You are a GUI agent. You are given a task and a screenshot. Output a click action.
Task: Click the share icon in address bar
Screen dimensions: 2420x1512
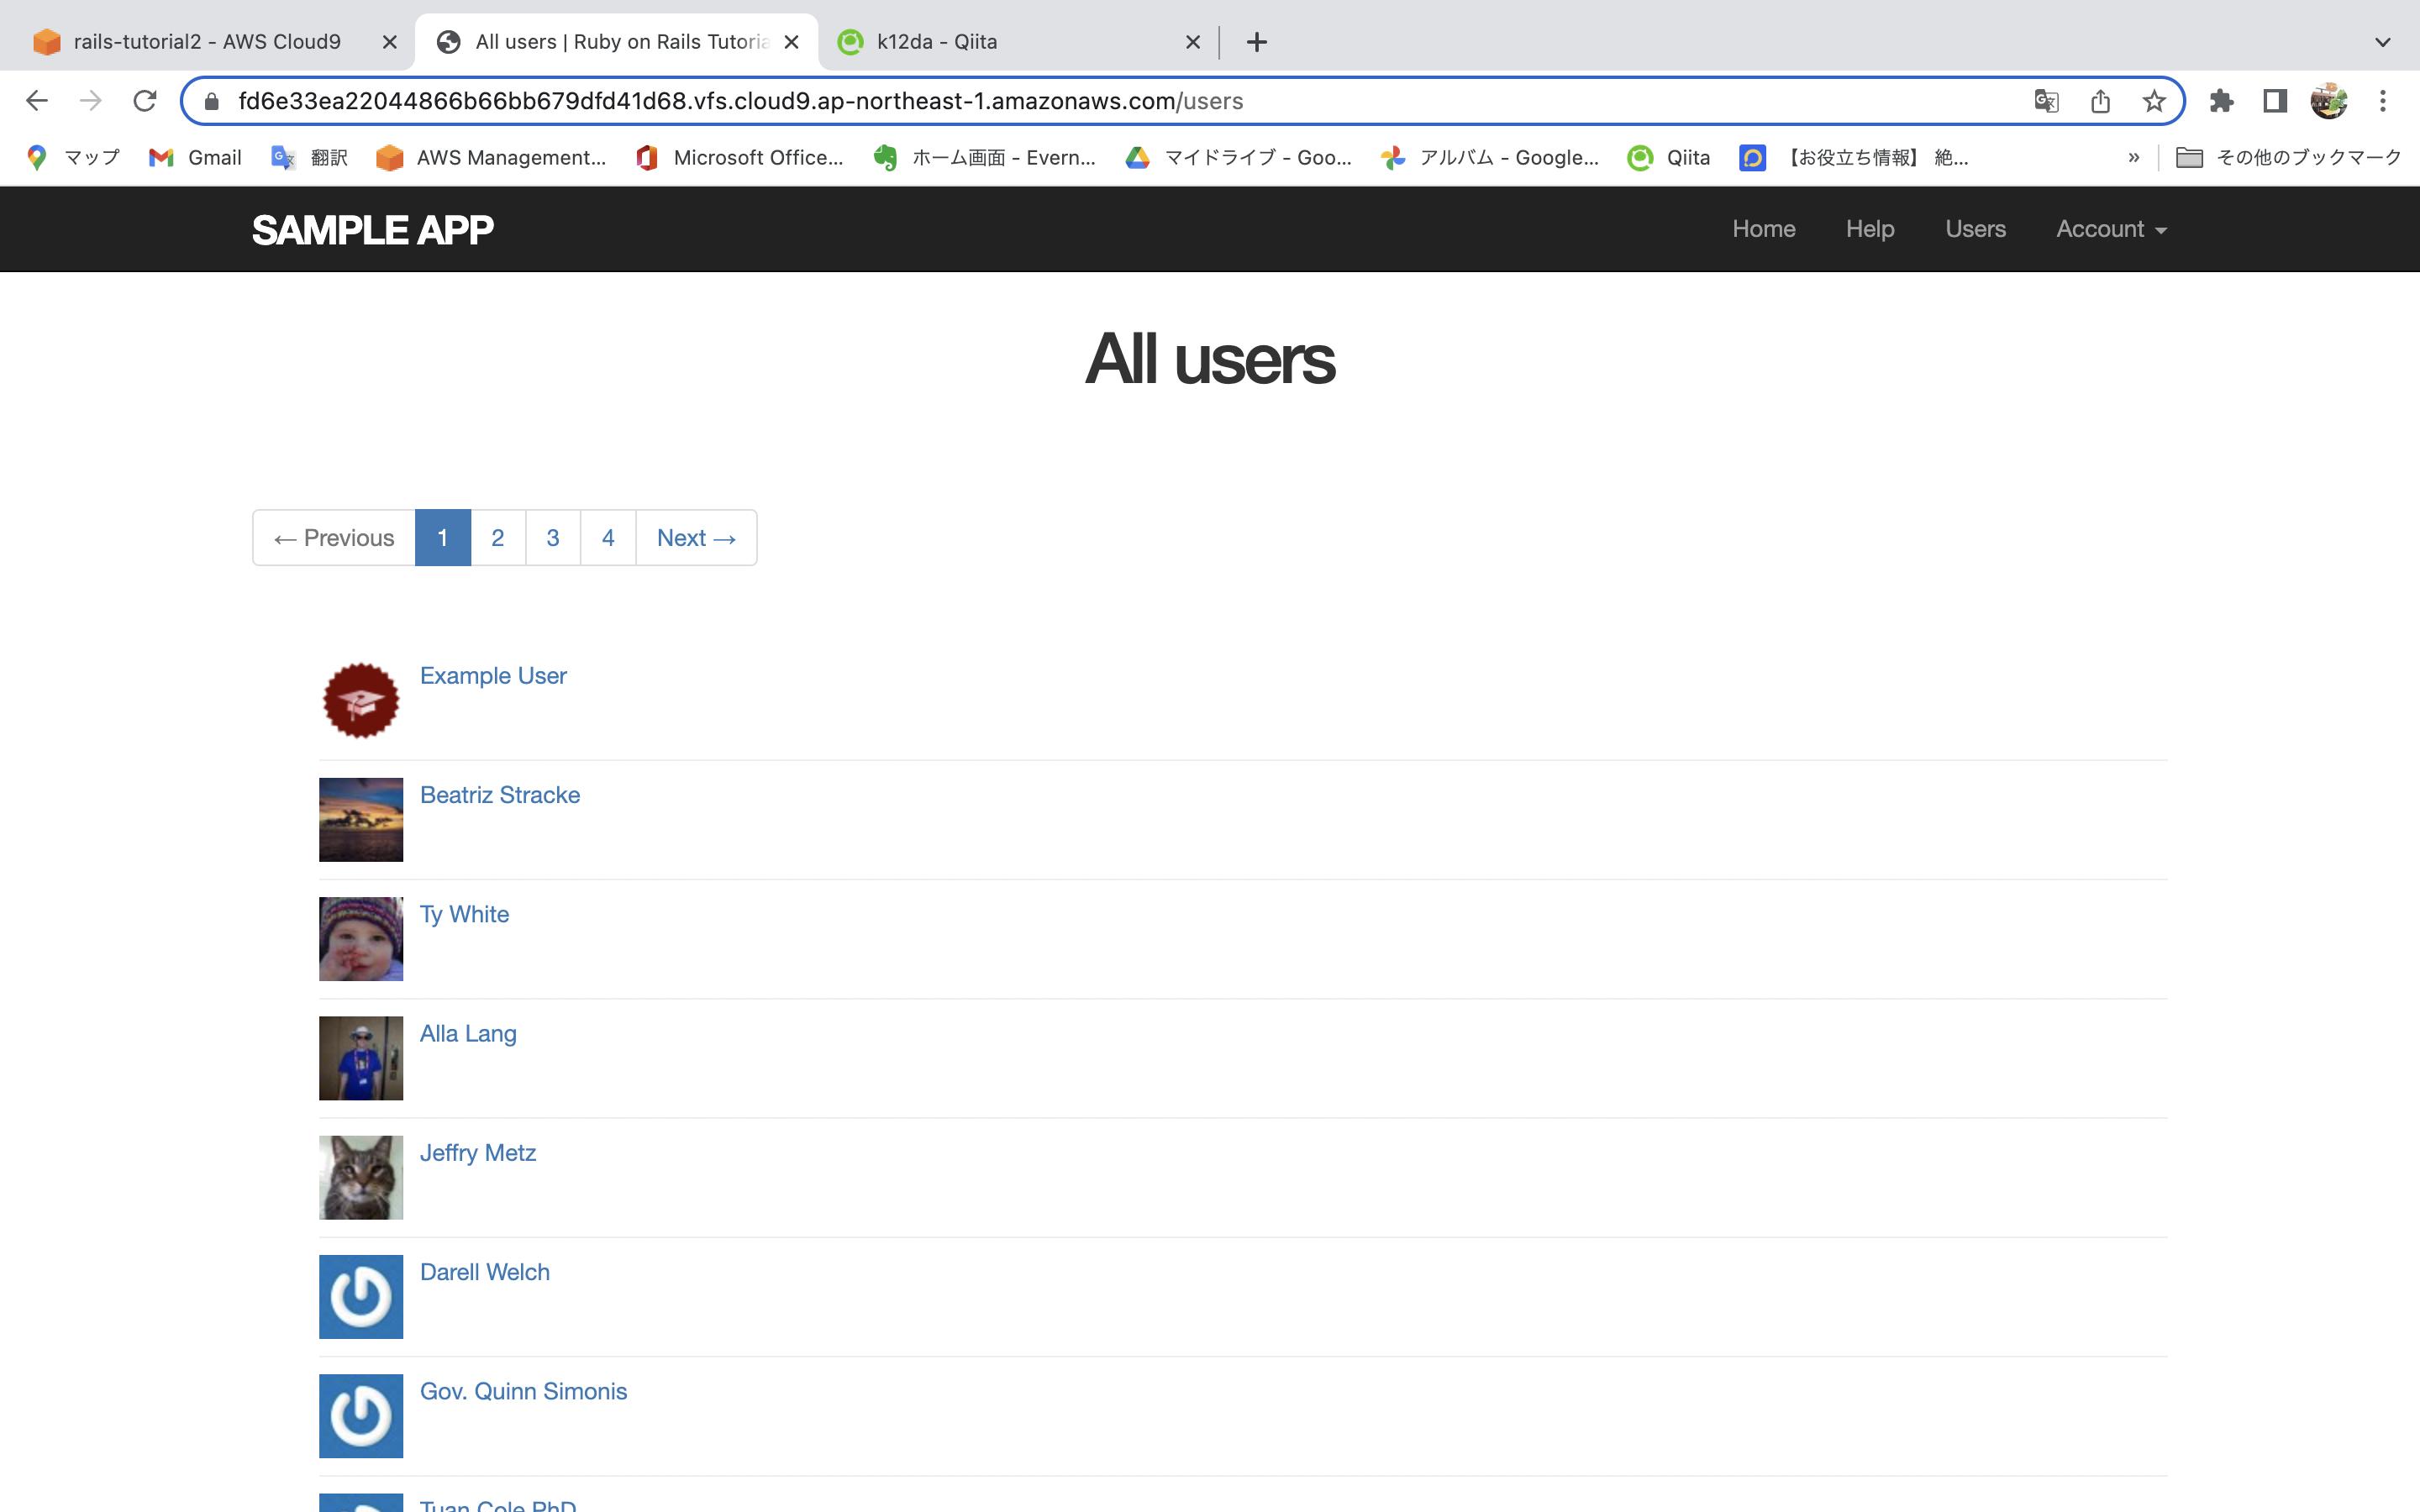point(2100,101)
